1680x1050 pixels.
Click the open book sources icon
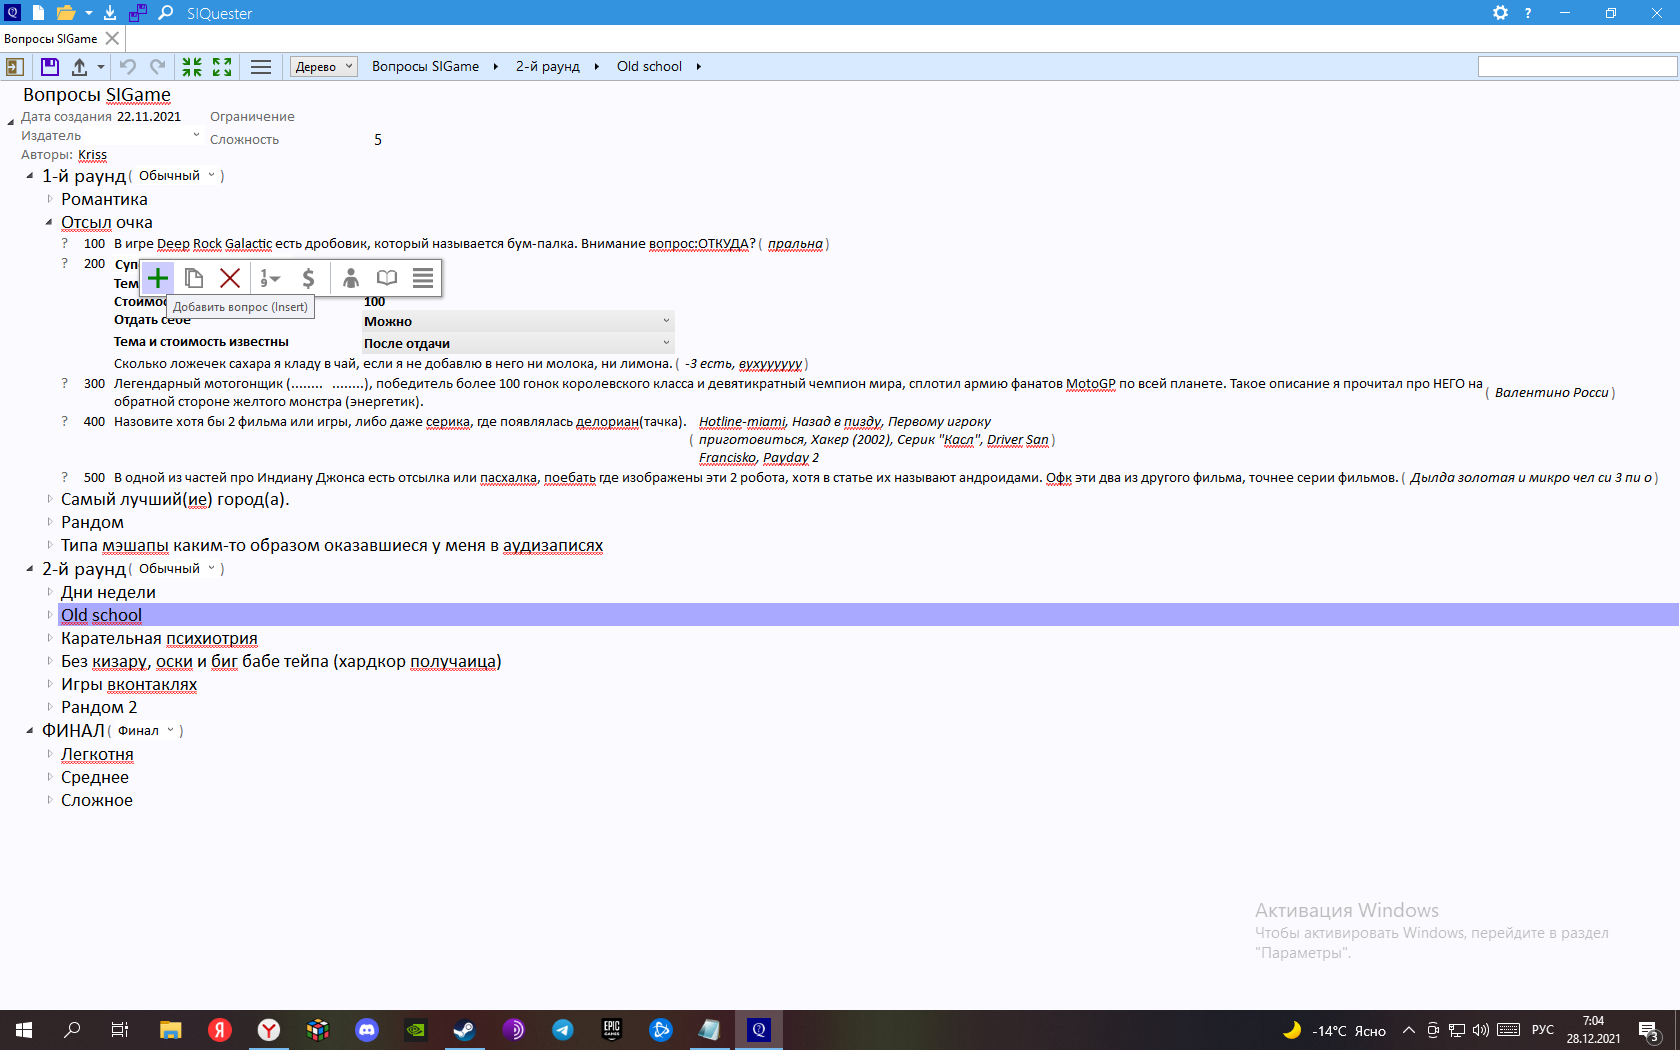tap(387, 278)
